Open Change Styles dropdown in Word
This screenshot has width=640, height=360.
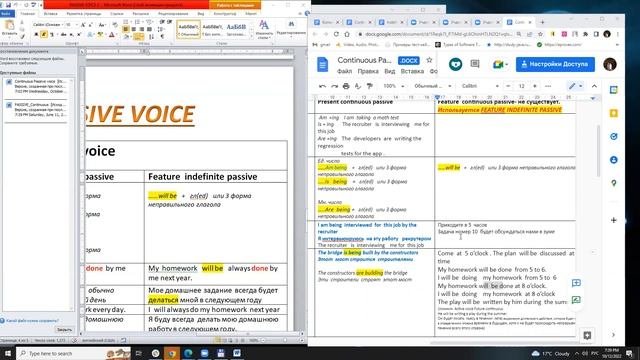264,29
